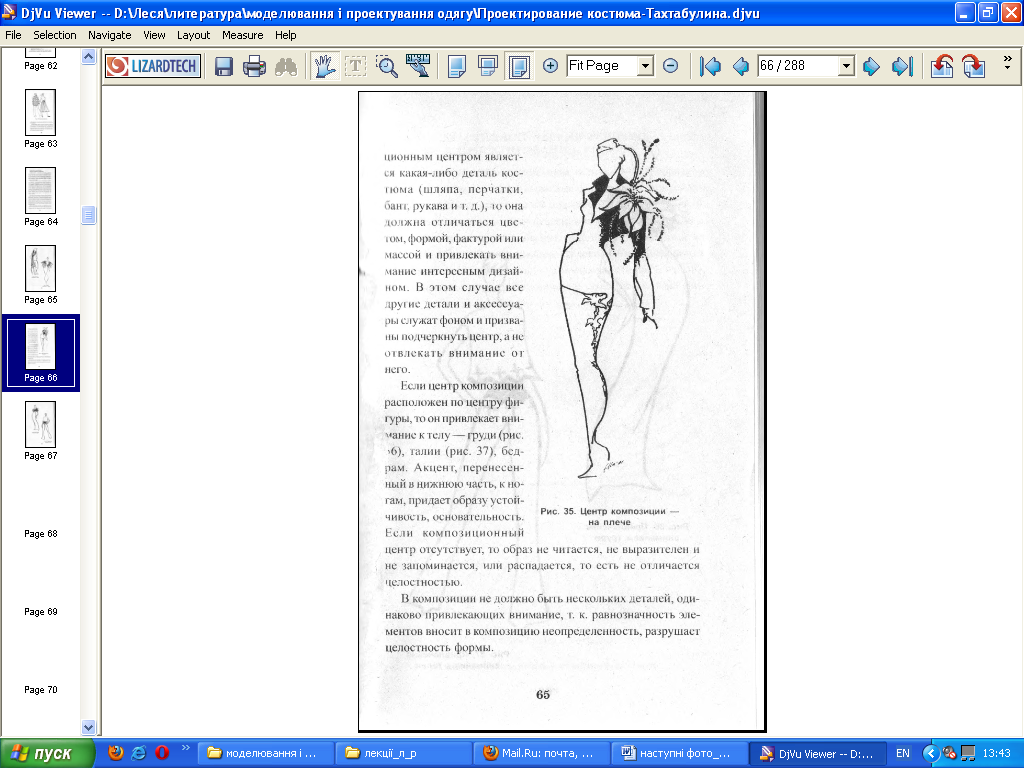Go to next page arrow

[x=871, y=66]
